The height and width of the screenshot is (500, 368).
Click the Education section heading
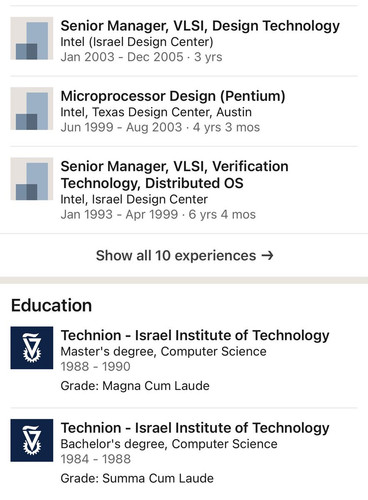pyautogui.click(x=51, y=306)
